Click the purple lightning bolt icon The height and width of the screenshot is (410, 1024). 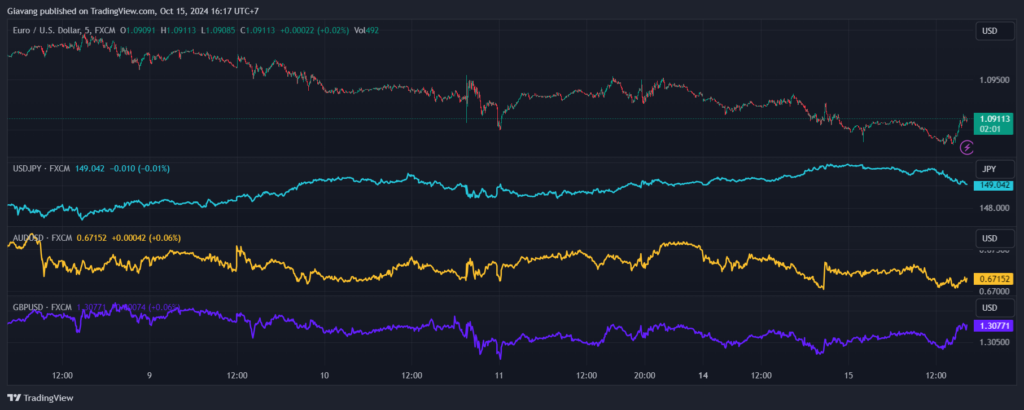(967, 147)
